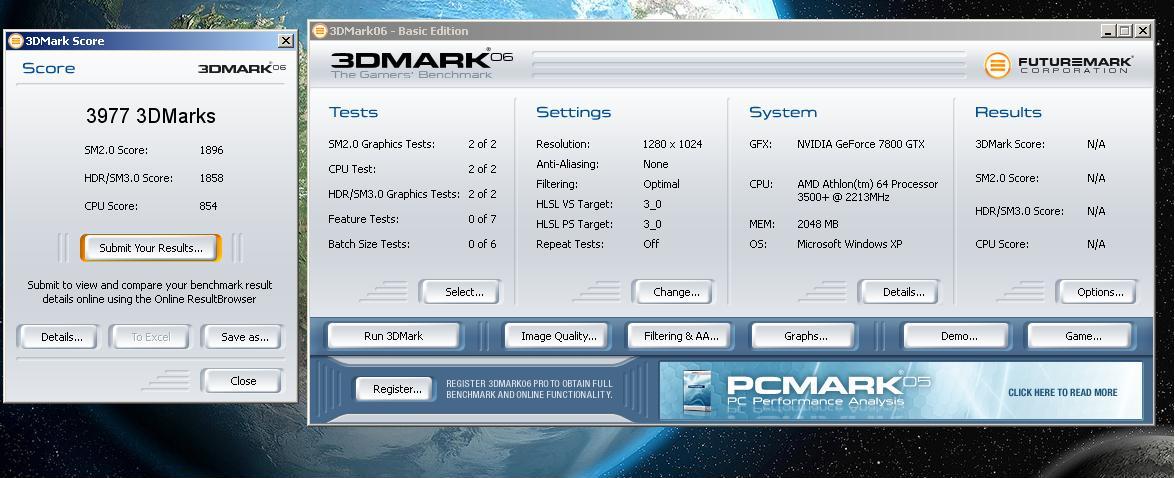Click the OS value Microsoft Windows XP
1175x478 pixels.
(x=849, y=243)
